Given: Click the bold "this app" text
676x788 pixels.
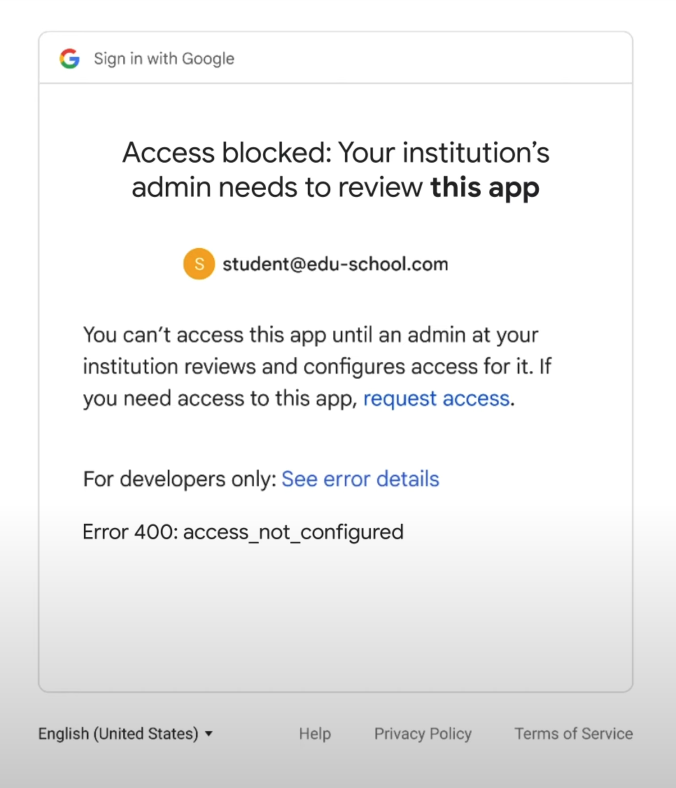Looking at the screenshot, I should (485, 187).
